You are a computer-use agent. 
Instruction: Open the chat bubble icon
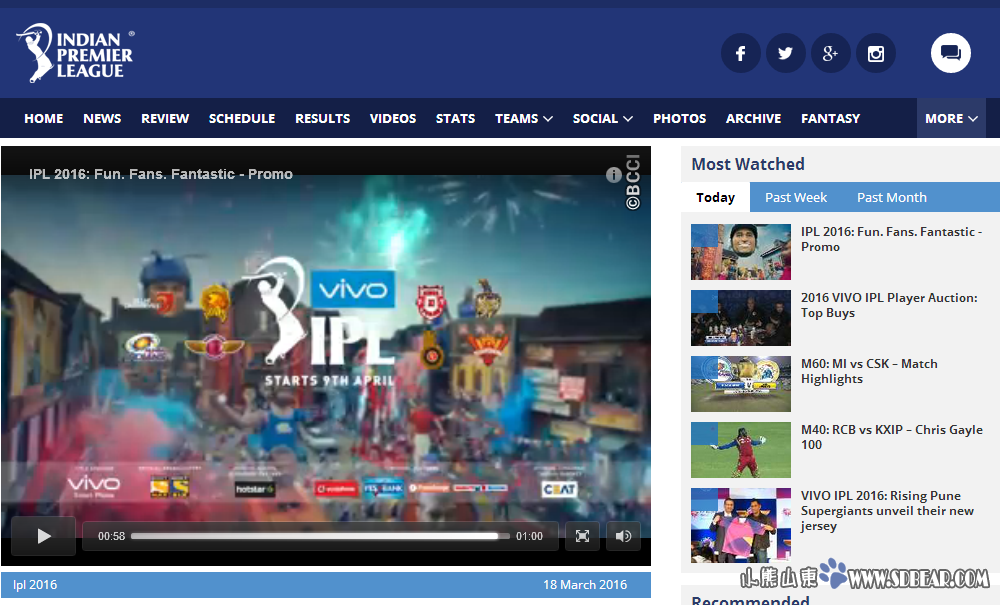[950, 53]
